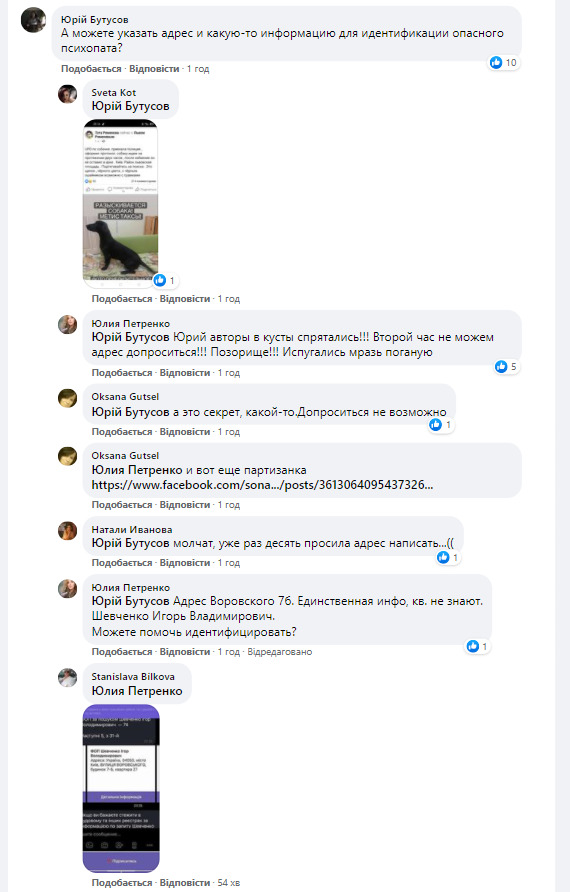
Task: Click the Відредаговано edited label
Action: tap(279, 651)
